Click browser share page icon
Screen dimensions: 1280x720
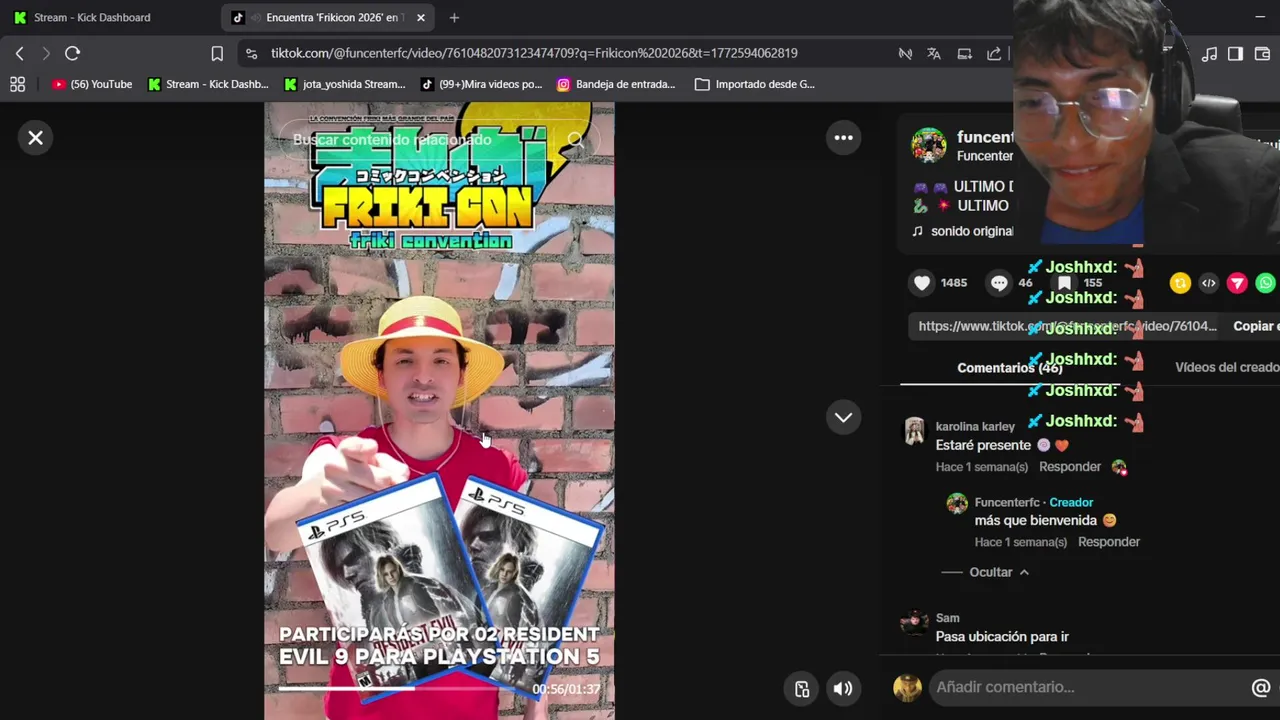click(x=994, y=53)
